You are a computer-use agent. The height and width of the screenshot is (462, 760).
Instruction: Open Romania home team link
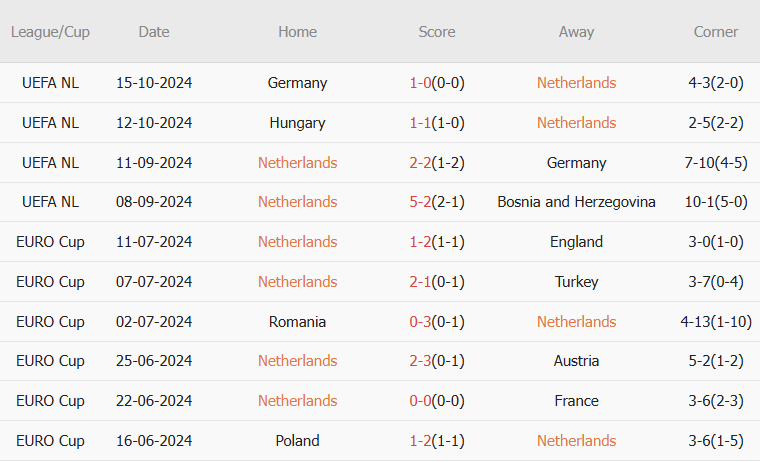point(297,322)
